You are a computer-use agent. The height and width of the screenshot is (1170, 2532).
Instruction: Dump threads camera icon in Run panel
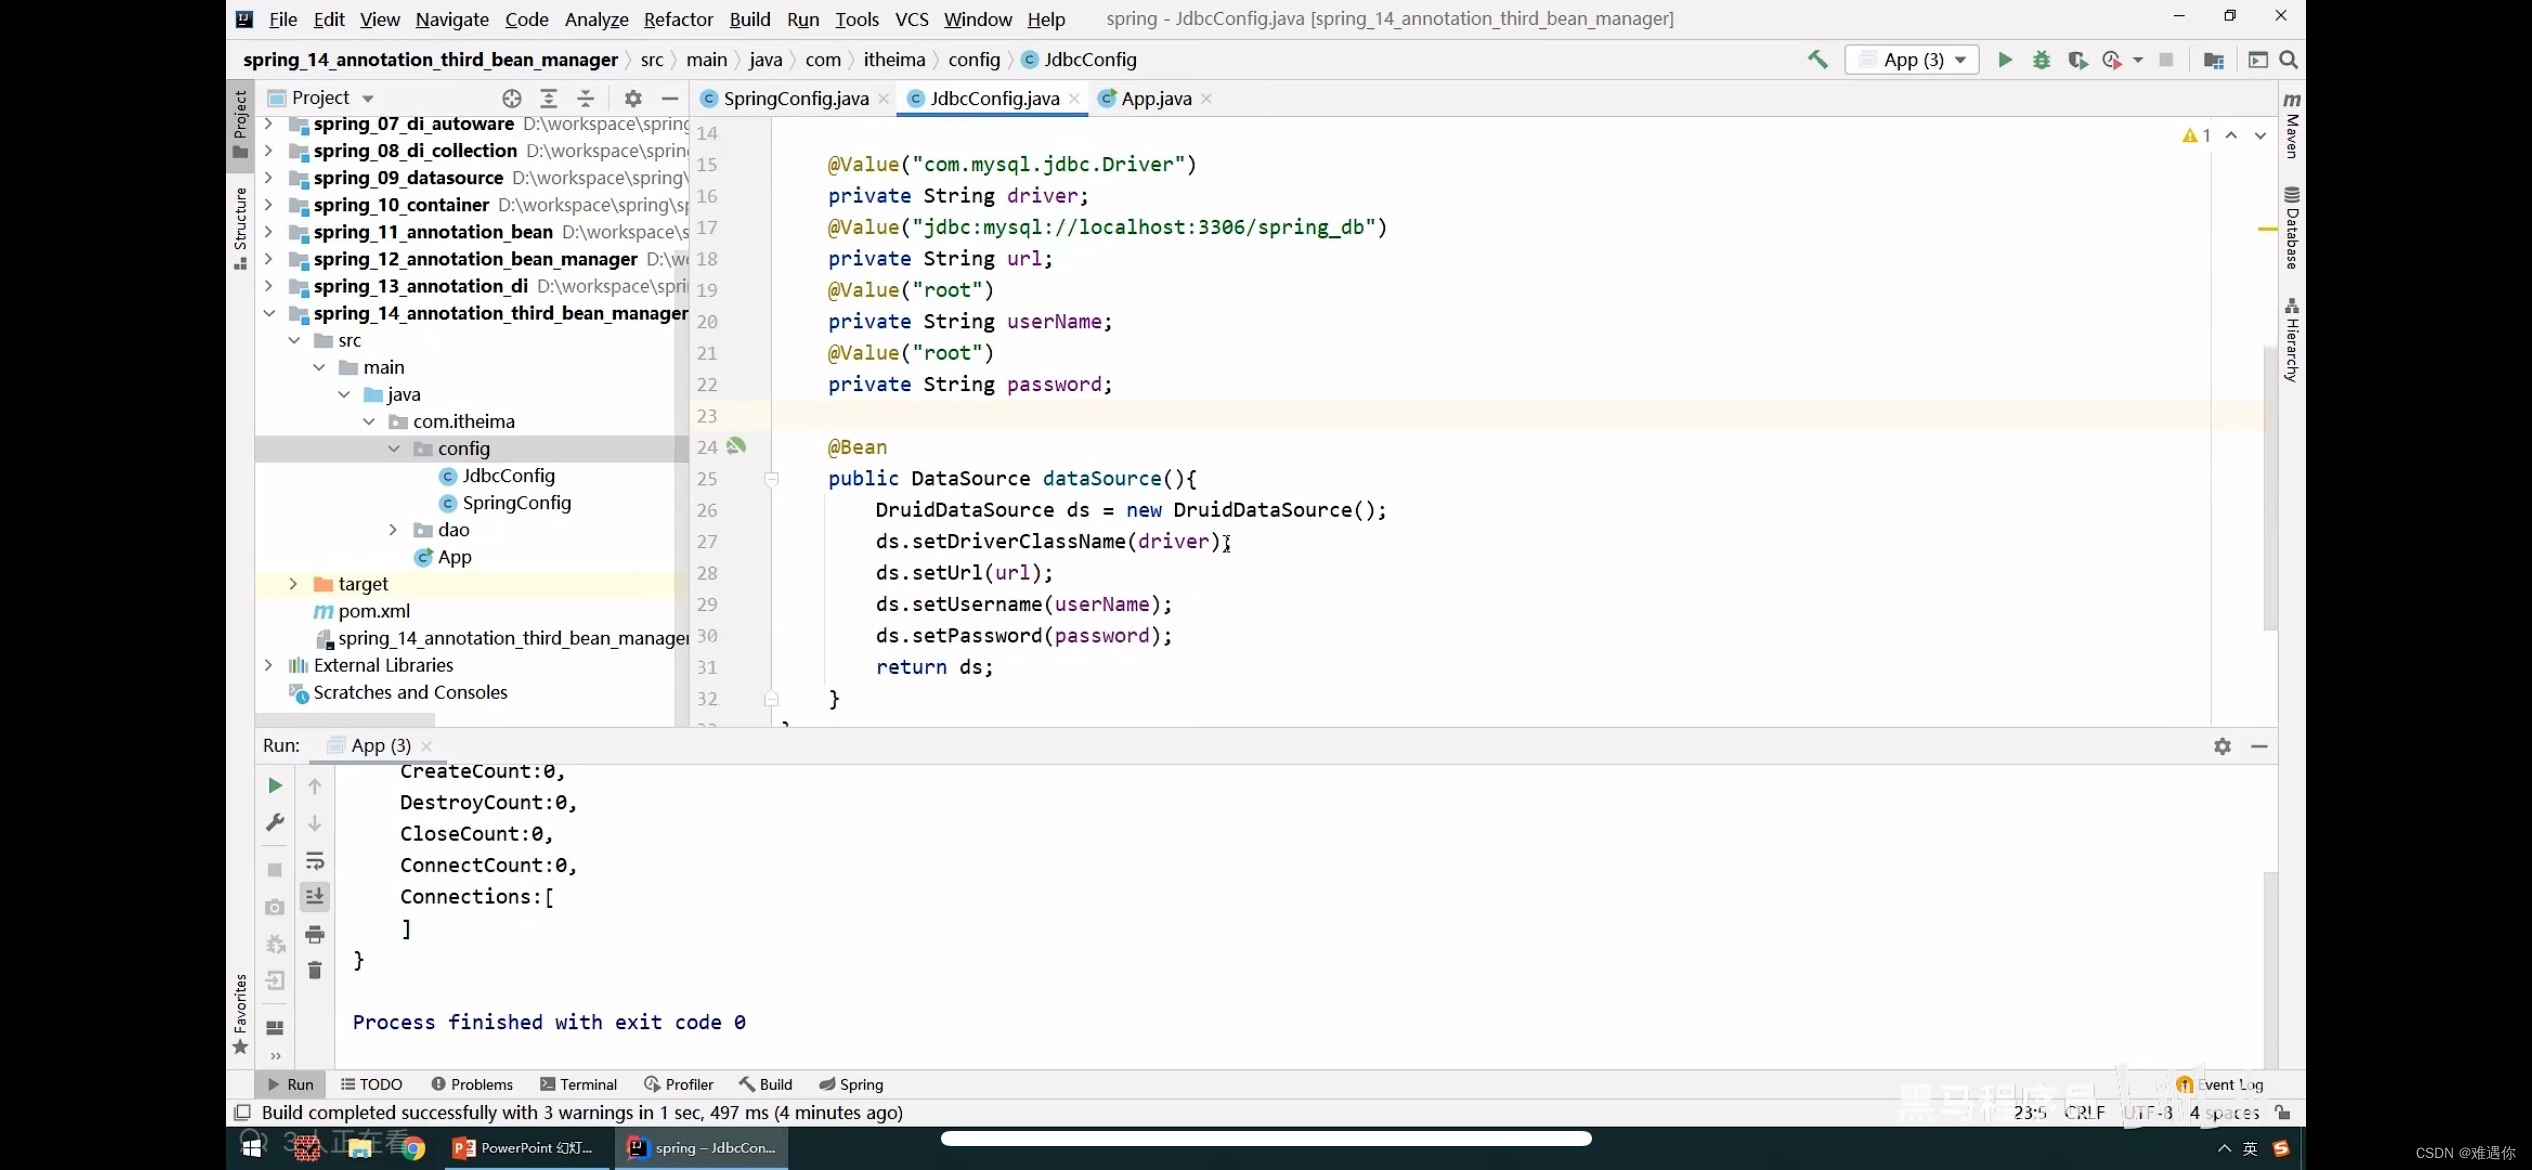(x=275, y=907)
